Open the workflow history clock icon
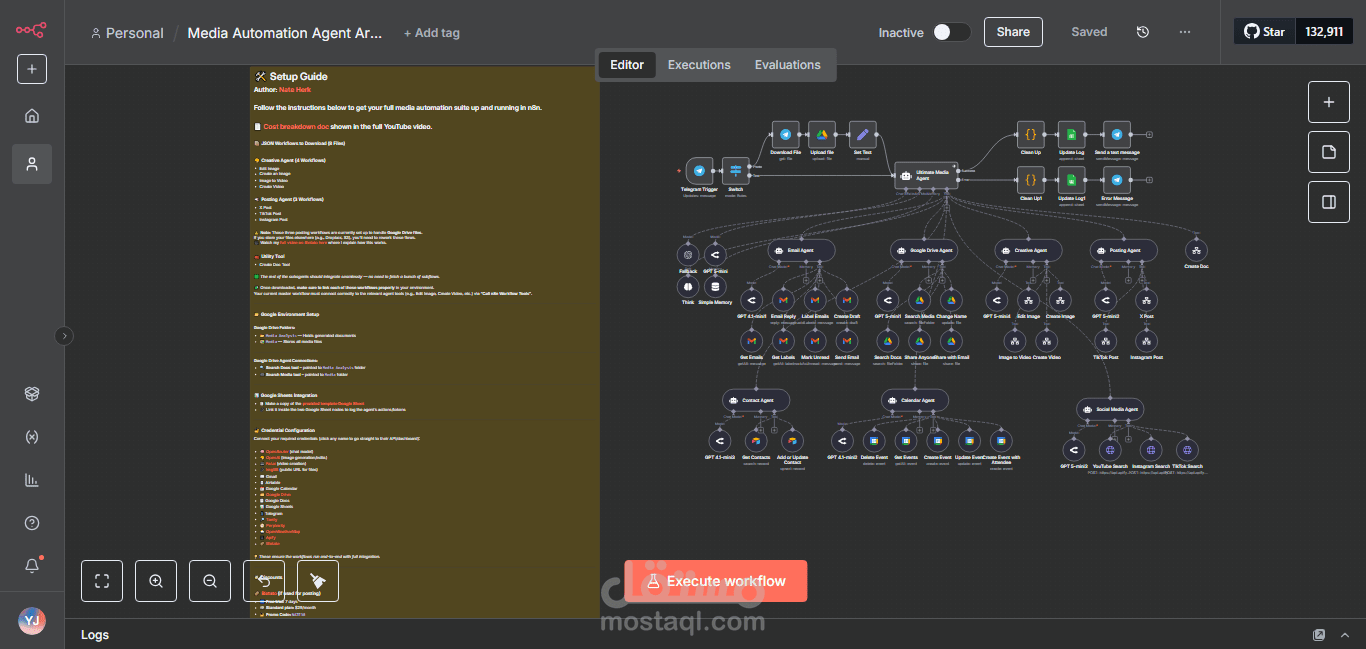Viewport: 1366px width, 649px height. [x=1143, y=32]
